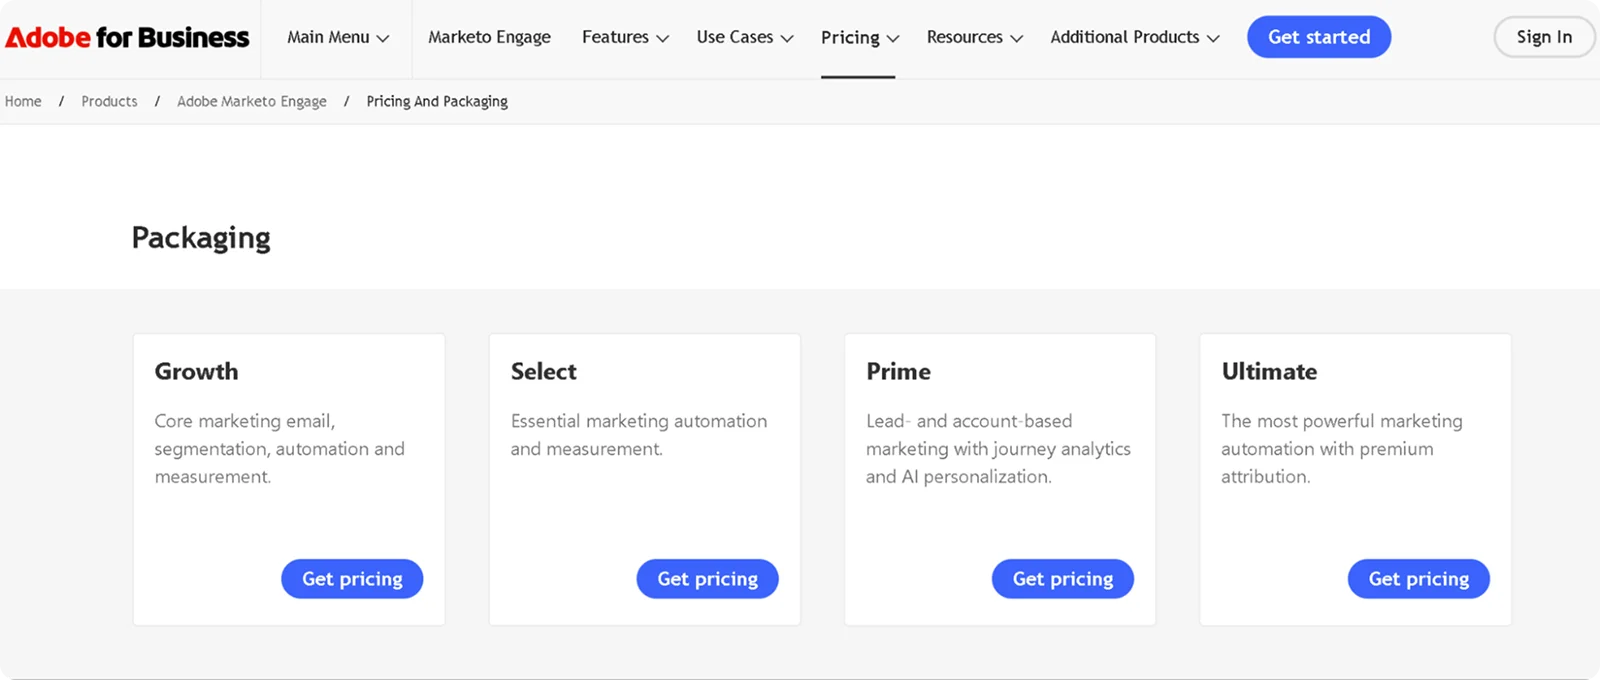The width and height of the screenshot is (1600, 680).
Task: Click the Get started button
Action: (1319, 37)
